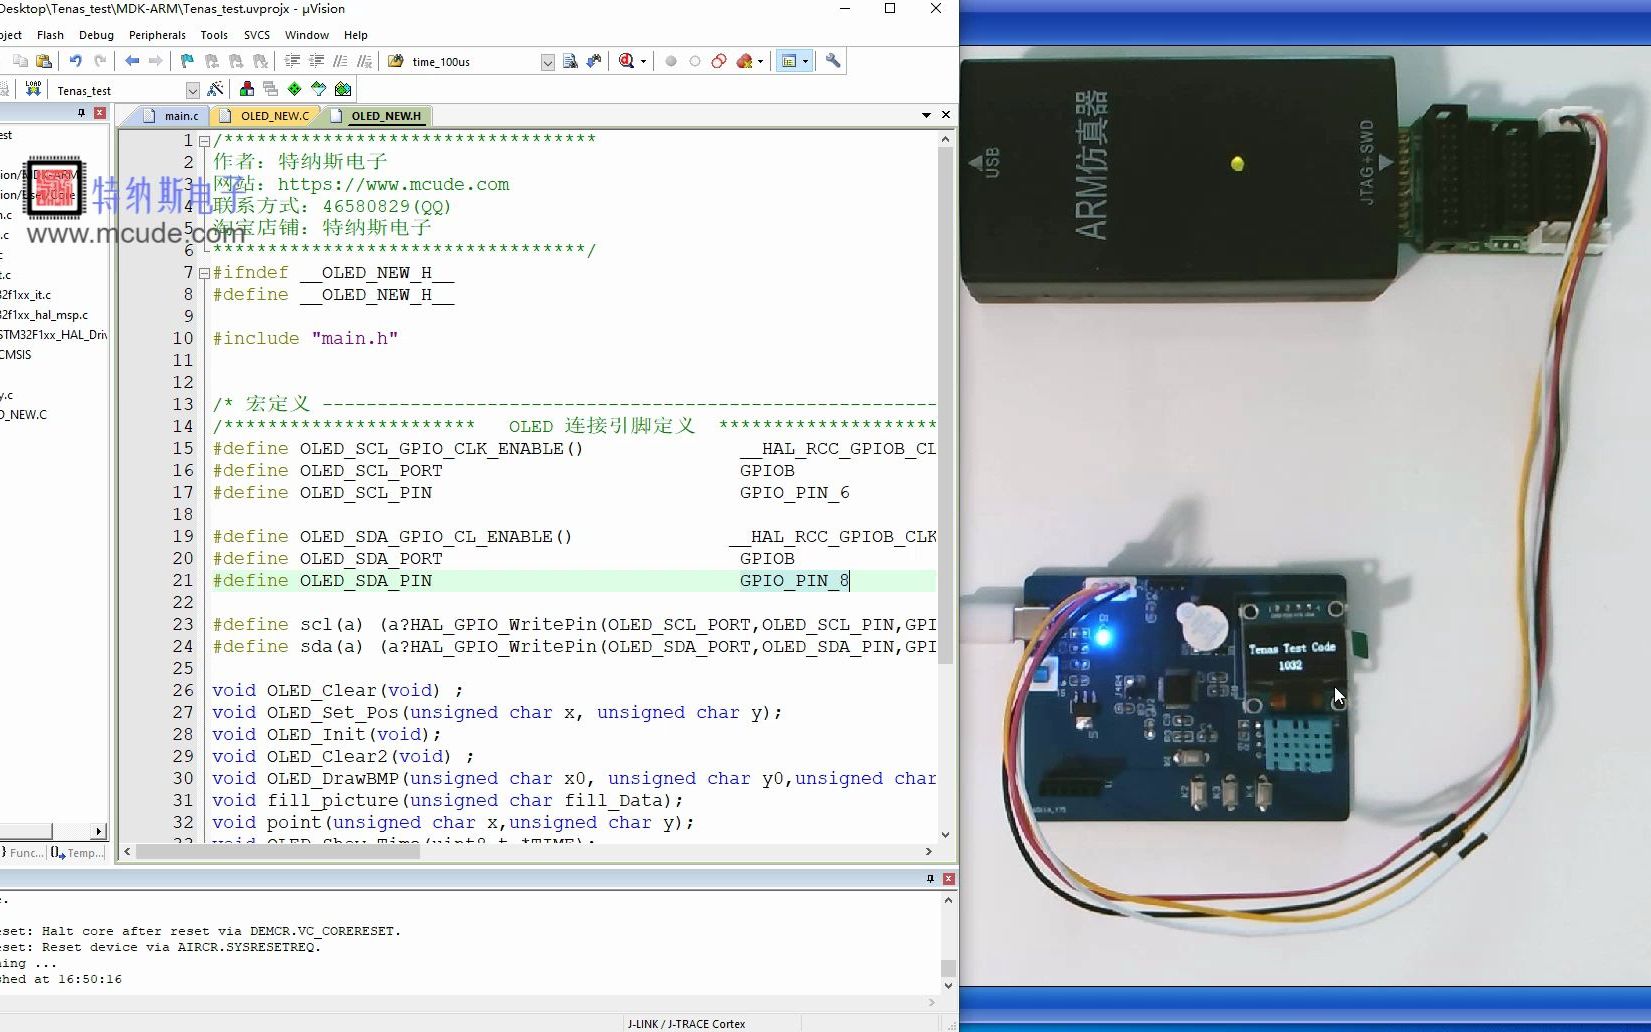1651x1032 pixels.
Task: Click the Find icon beside the search box
Action: pyautogui.click(x=570, y=61)
